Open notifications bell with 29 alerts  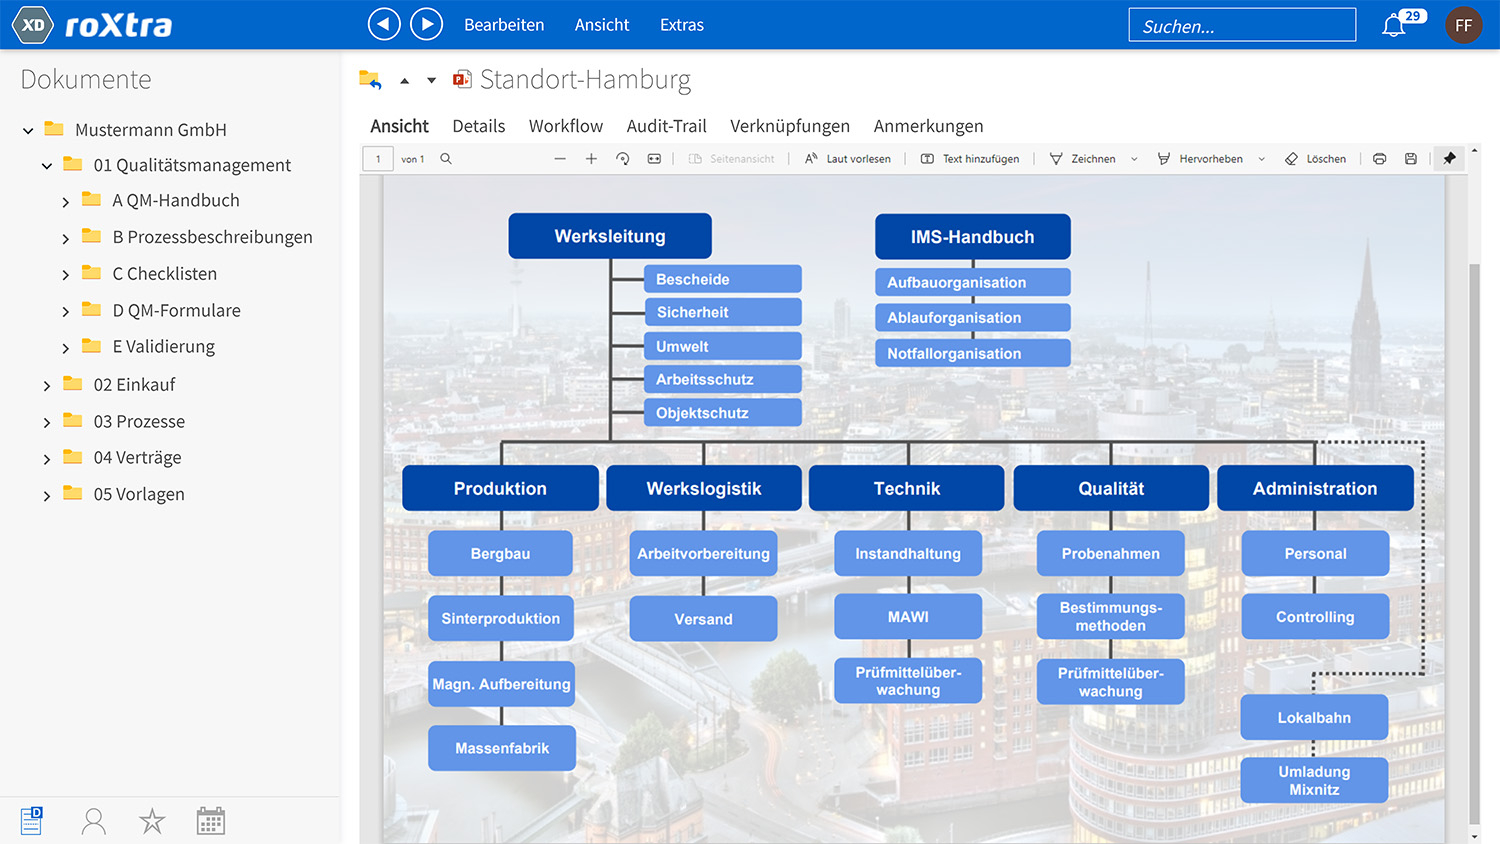pyautogui.click(x=1401, y=23)
